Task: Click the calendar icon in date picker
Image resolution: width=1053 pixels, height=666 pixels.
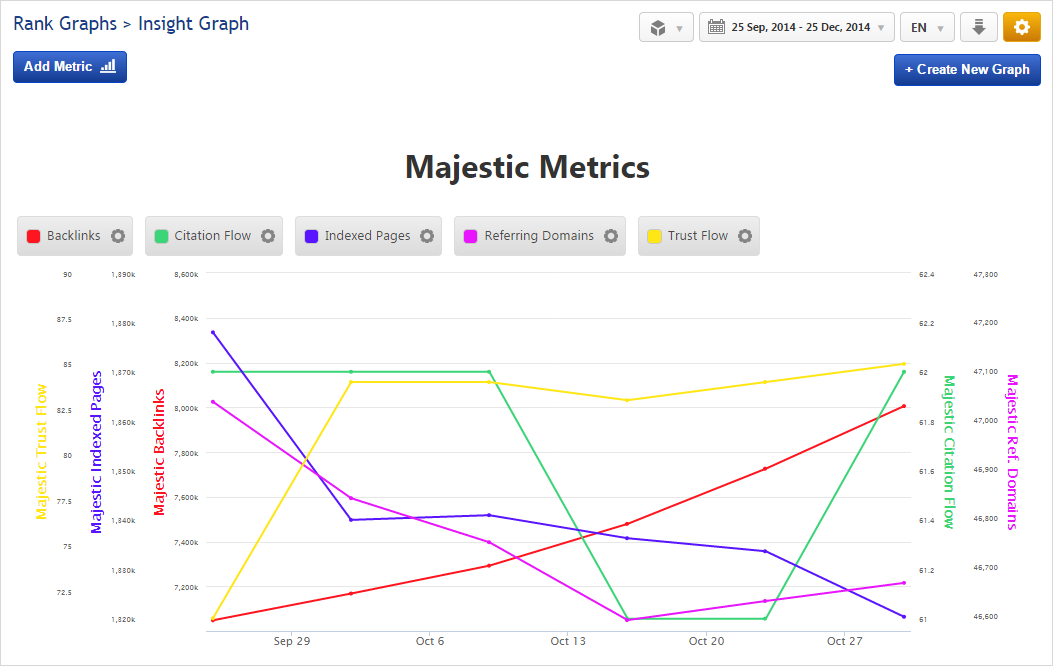Action: [716, 27]
